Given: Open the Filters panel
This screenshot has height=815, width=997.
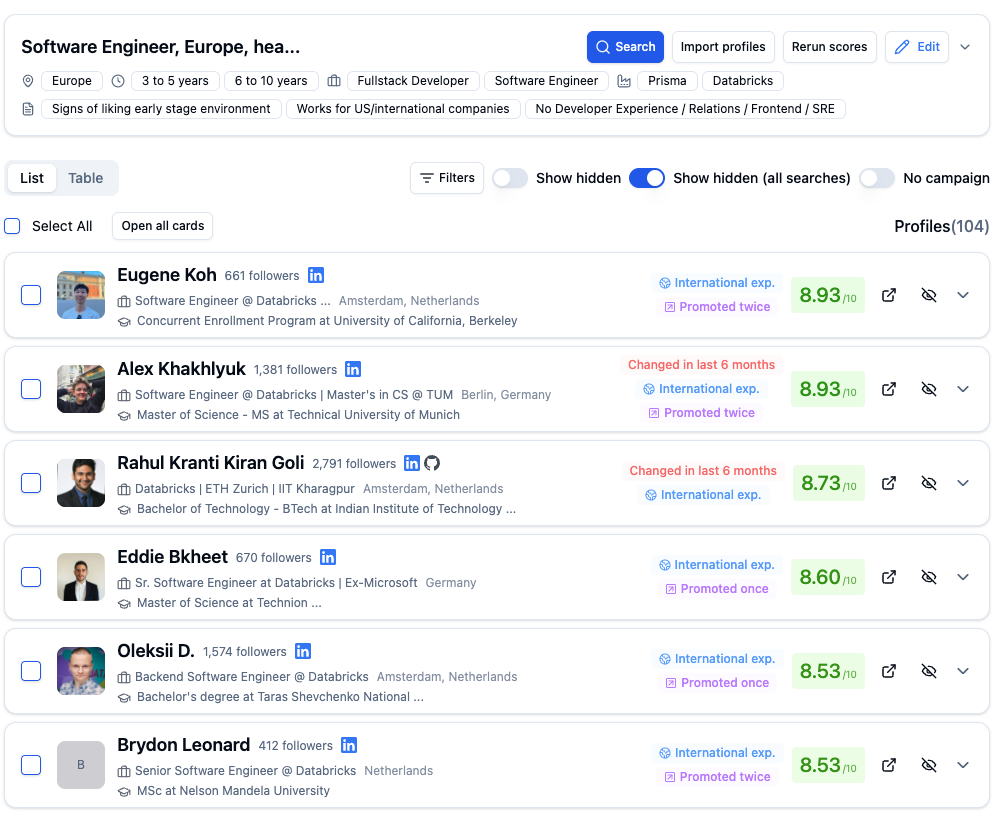Looking at the screenshot, I should (x=447, y=178).
